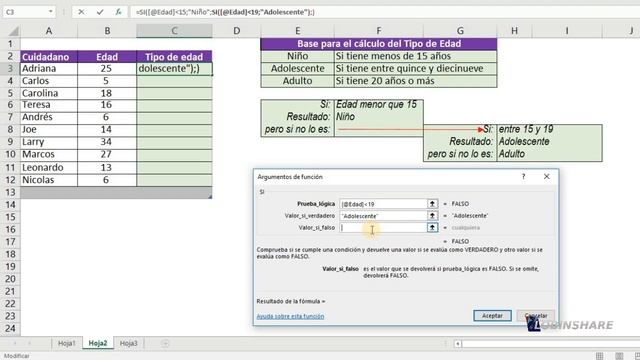The height and width of the screenshot is (360, 640).
Task: Select the cell containing Leonardo
Action: point(49,167)
